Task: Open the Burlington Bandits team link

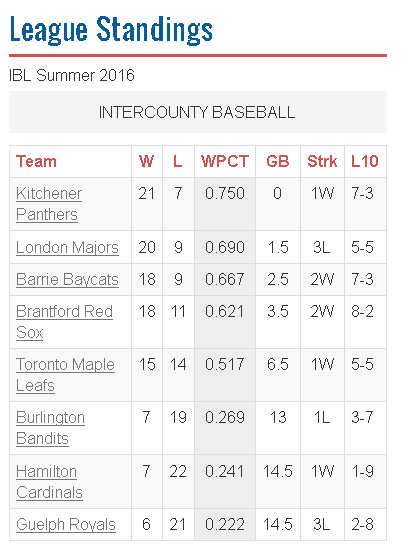Action: (x=50, y=428)
